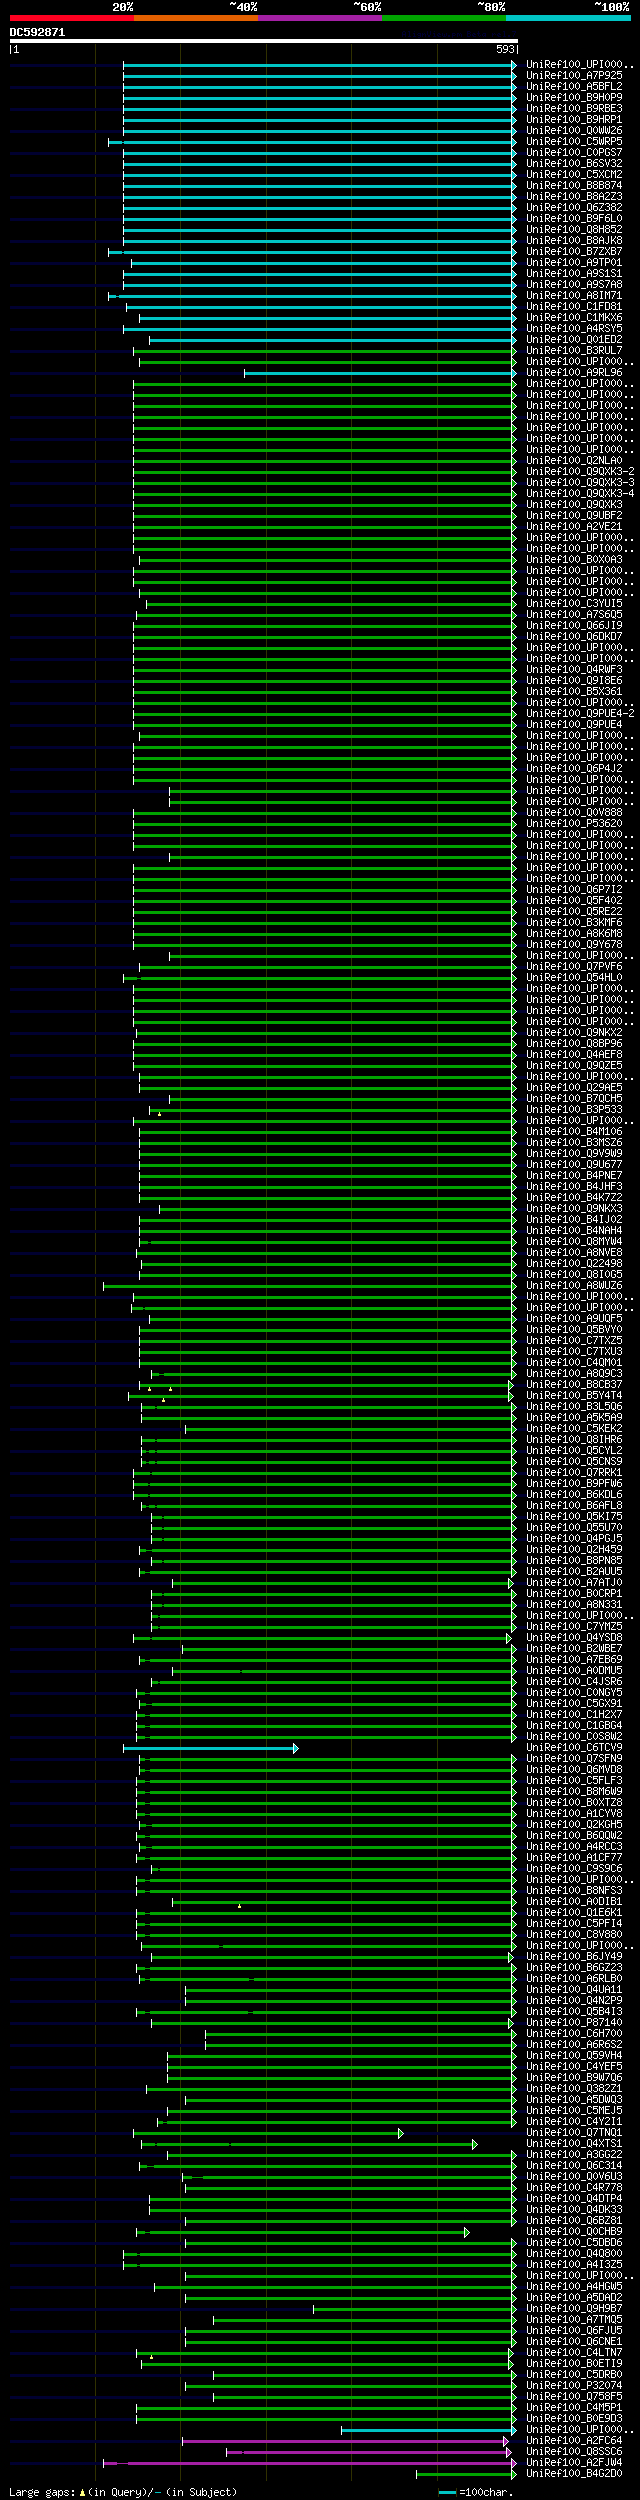
Task: Click the Large gaps legend text
Action: [123, 2492]
